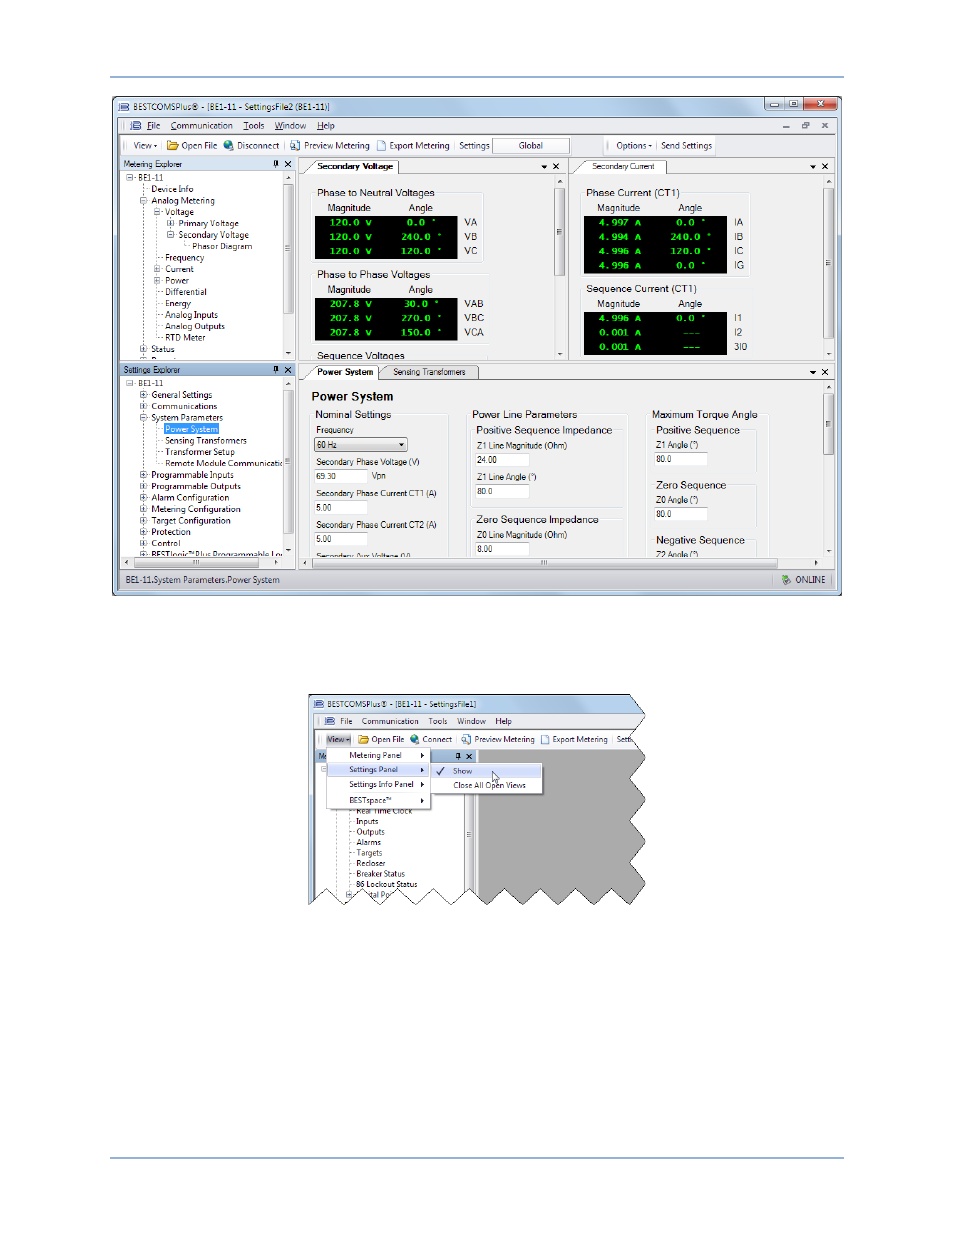This screenshot has height=1235, width=954.
Task: Pin the Settings Explorer panel
Action: [276, 370]
